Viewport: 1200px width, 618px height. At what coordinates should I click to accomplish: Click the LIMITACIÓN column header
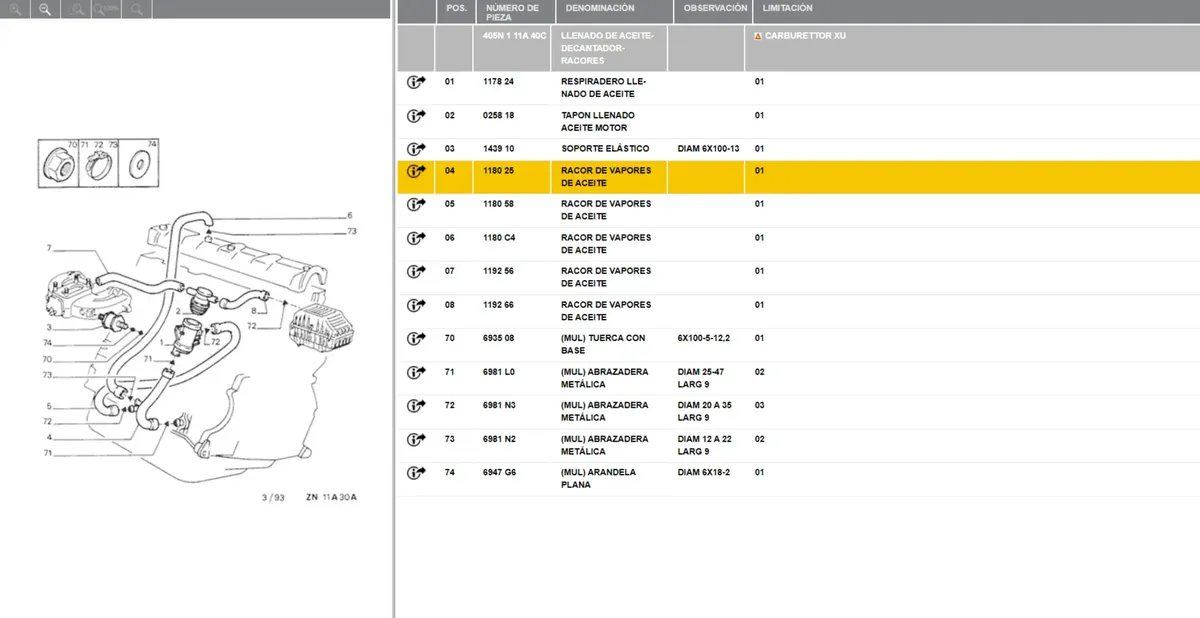pos(787,8)
